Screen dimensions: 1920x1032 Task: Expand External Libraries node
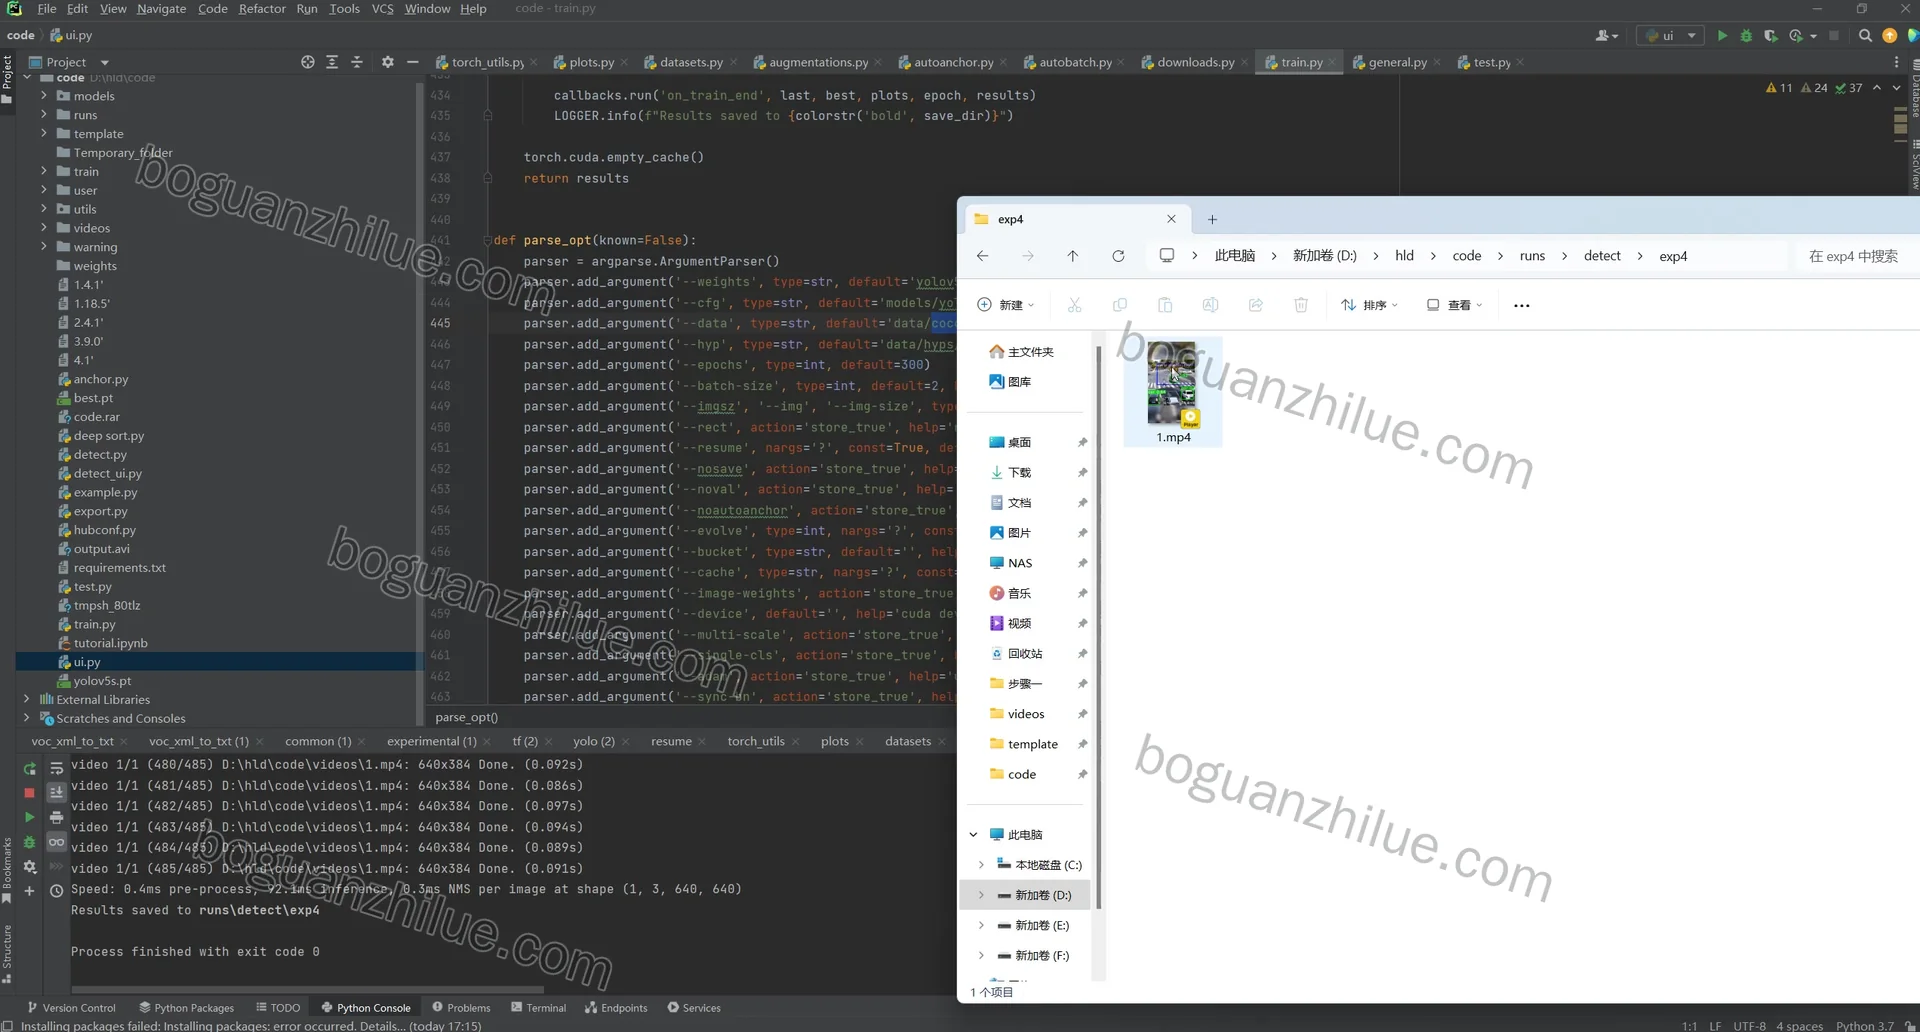click(27, 700)
